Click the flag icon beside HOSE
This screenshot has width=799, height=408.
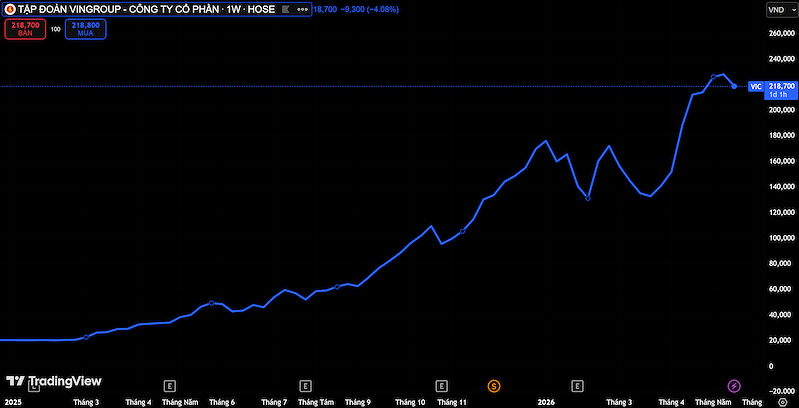[x=286, y=10]
